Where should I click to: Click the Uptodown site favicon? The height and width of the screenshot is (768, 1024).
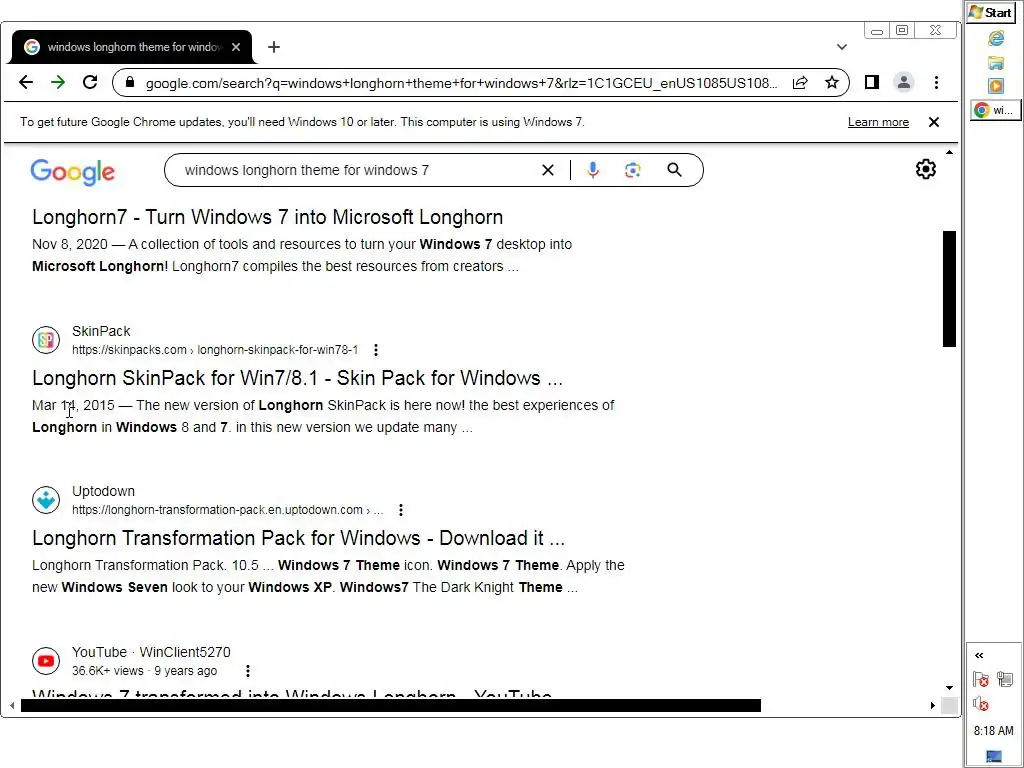46,500
